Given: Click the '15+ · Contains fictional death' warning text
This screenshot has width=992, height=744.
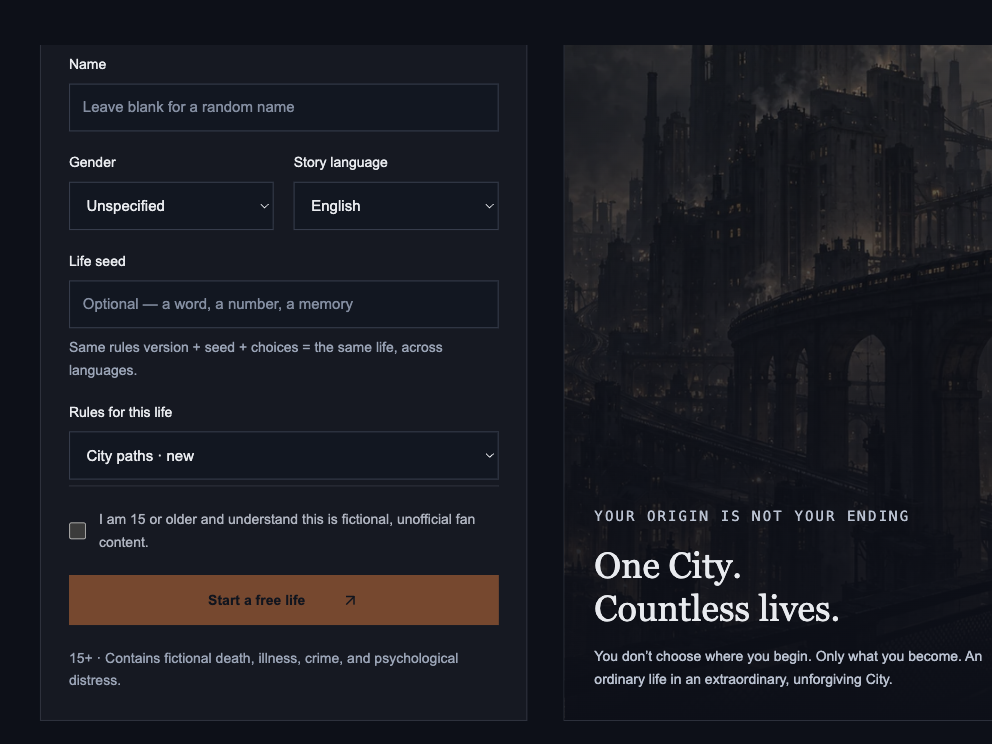Looking at the screenshot, I should [264, 669].
